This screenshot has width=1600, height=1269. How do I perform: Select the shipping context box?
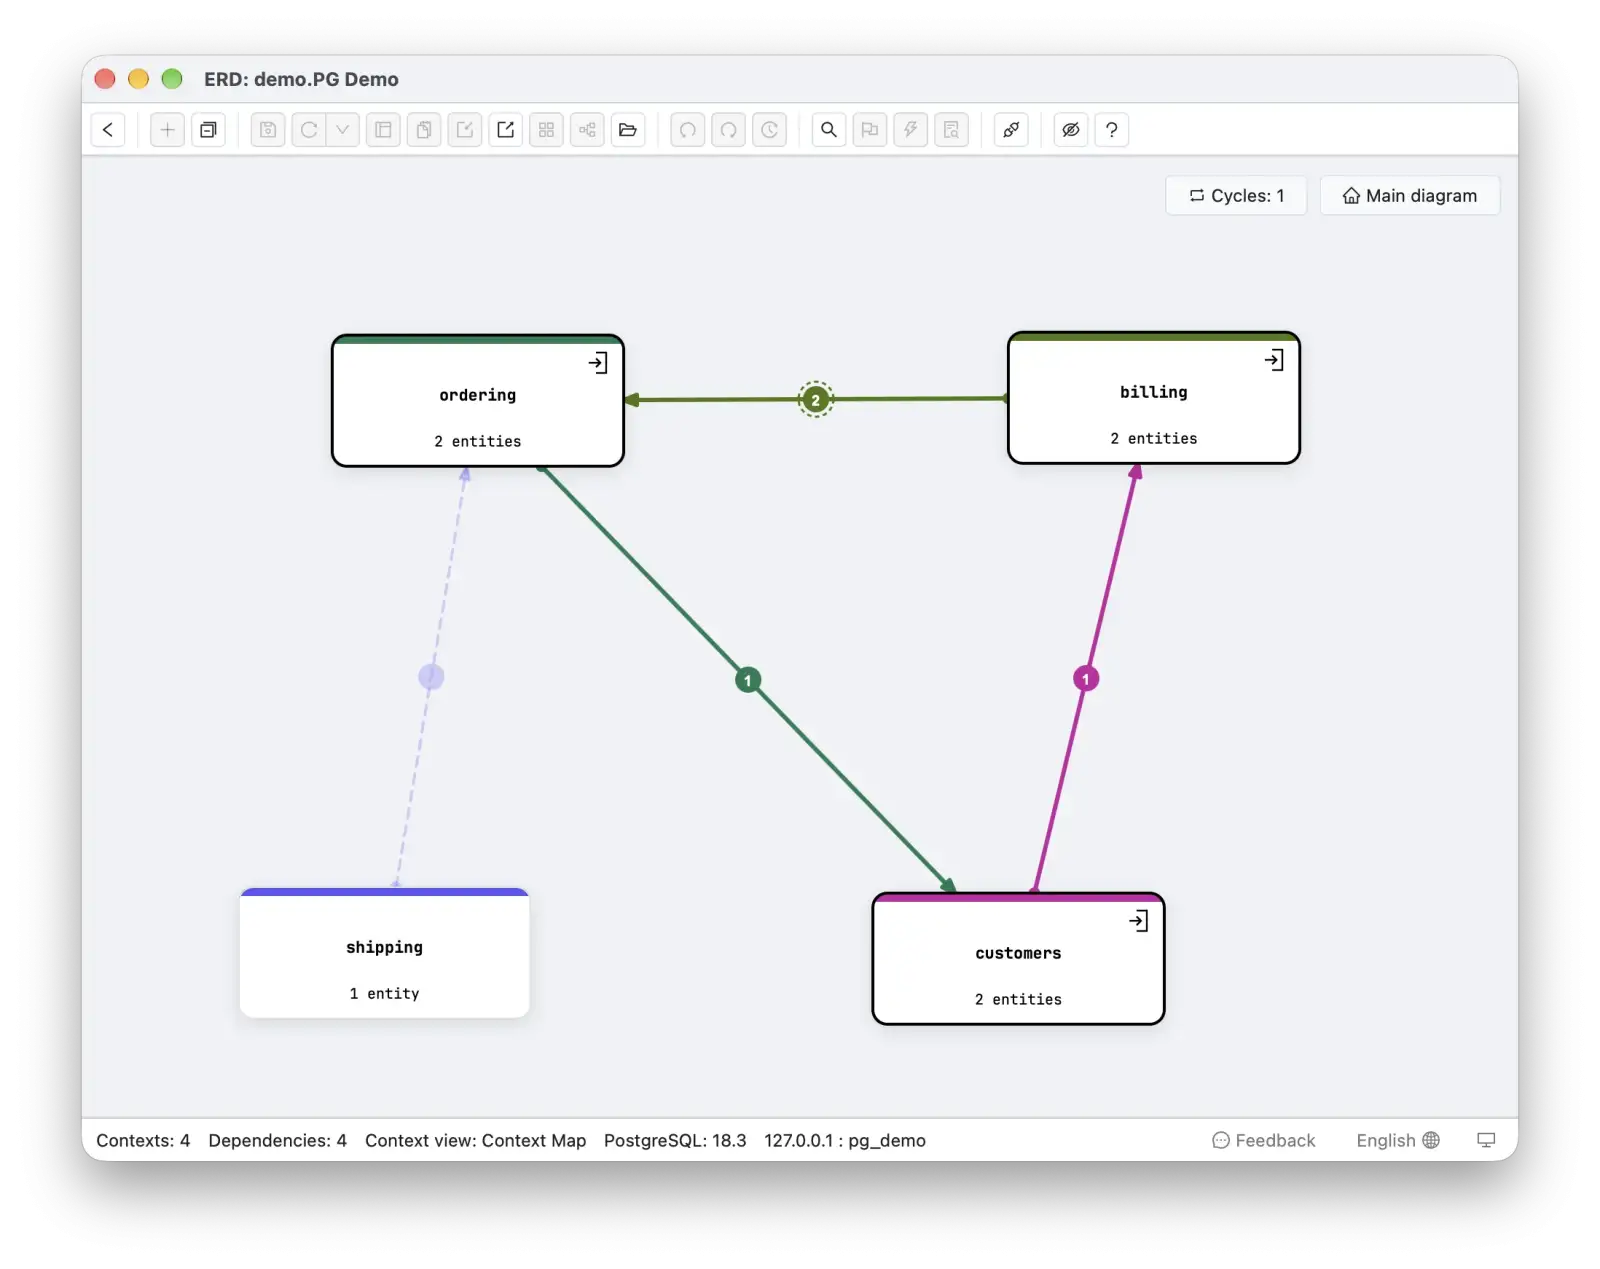pos(385,953)
